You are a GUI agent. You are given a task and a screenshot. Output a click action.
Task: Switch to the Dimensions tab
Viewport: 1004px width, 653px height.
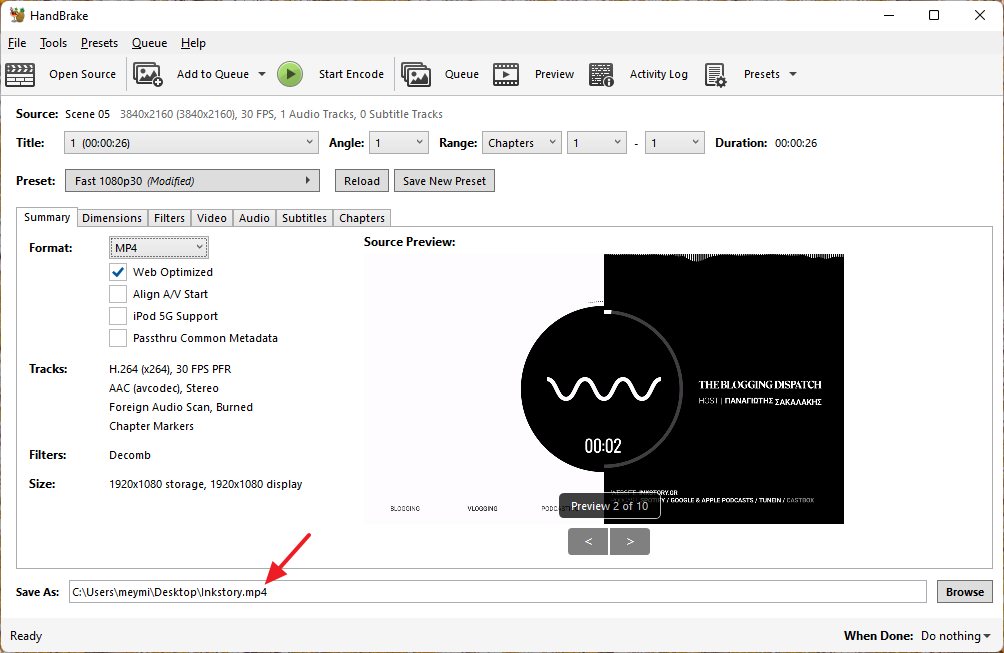(x=112, y=218)
